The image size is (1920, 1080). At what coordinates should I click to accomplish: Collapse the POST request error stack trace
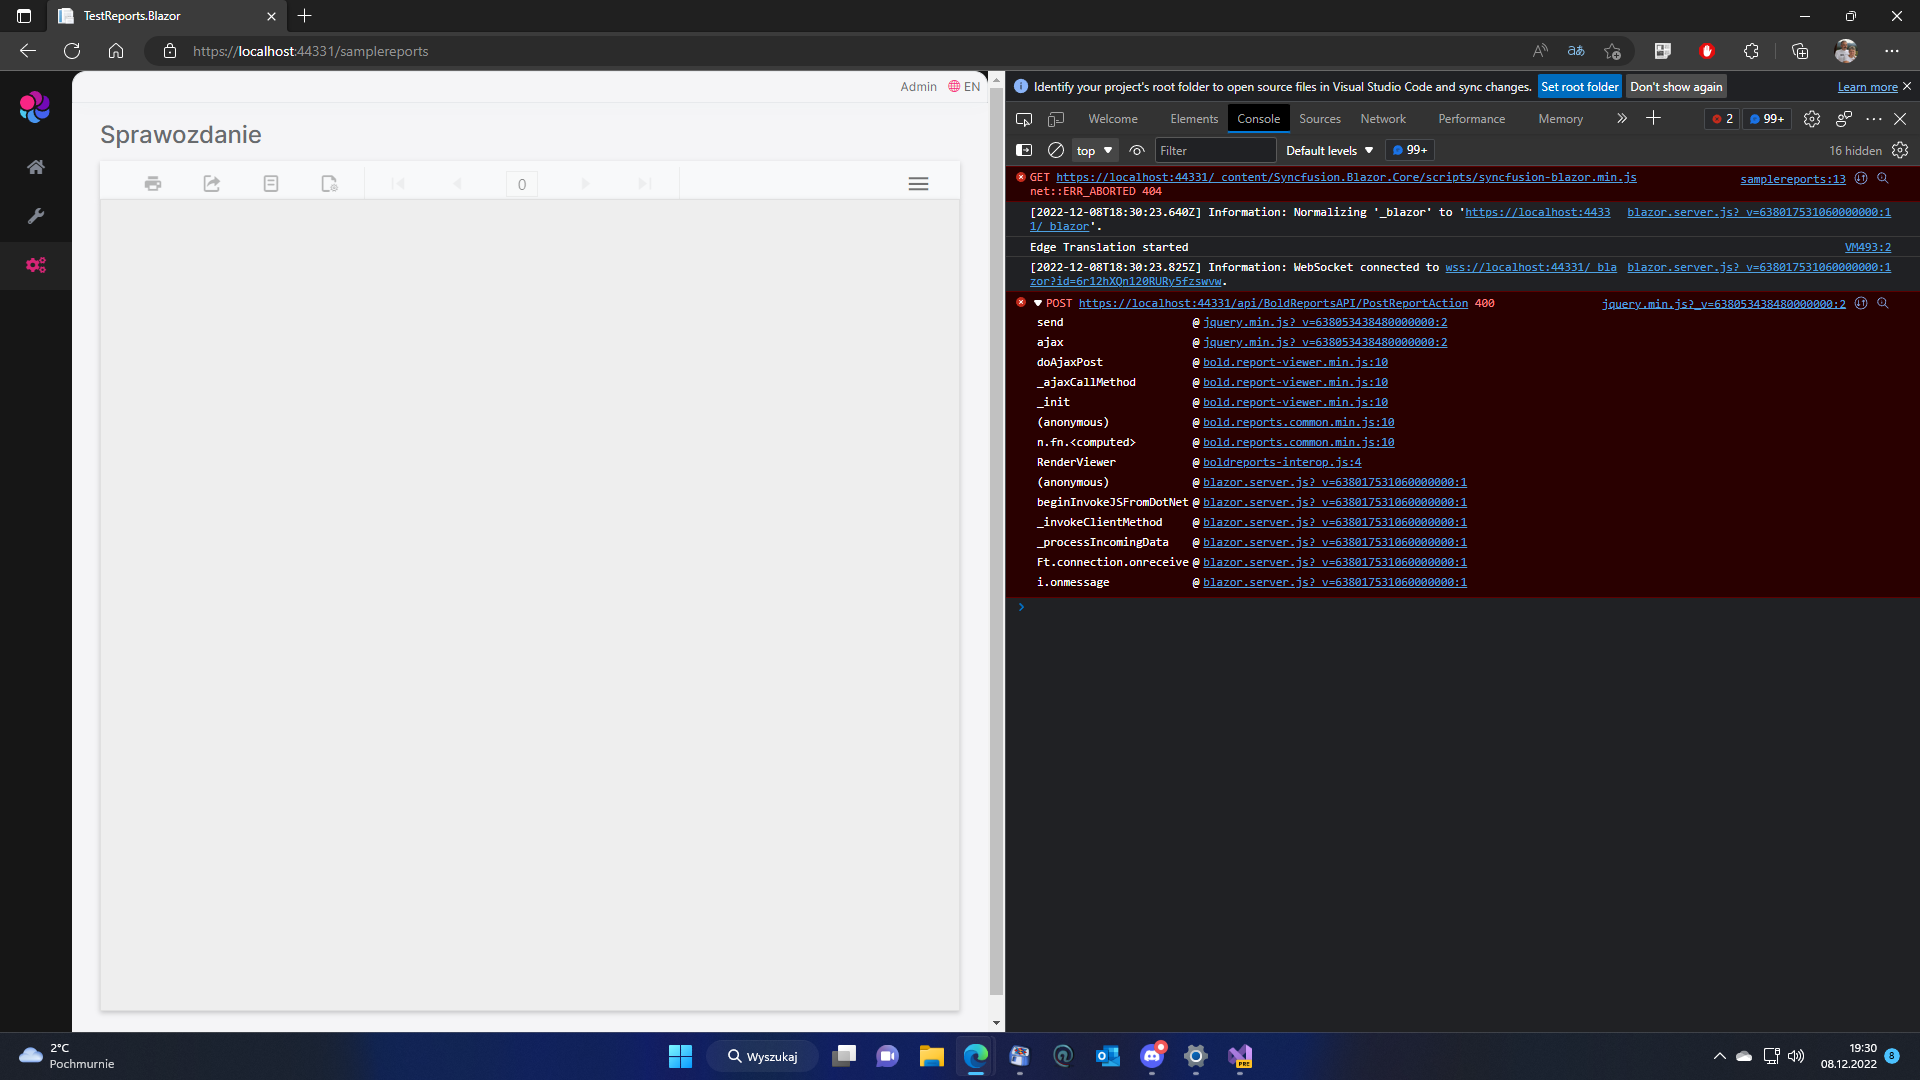point(1038,303)
